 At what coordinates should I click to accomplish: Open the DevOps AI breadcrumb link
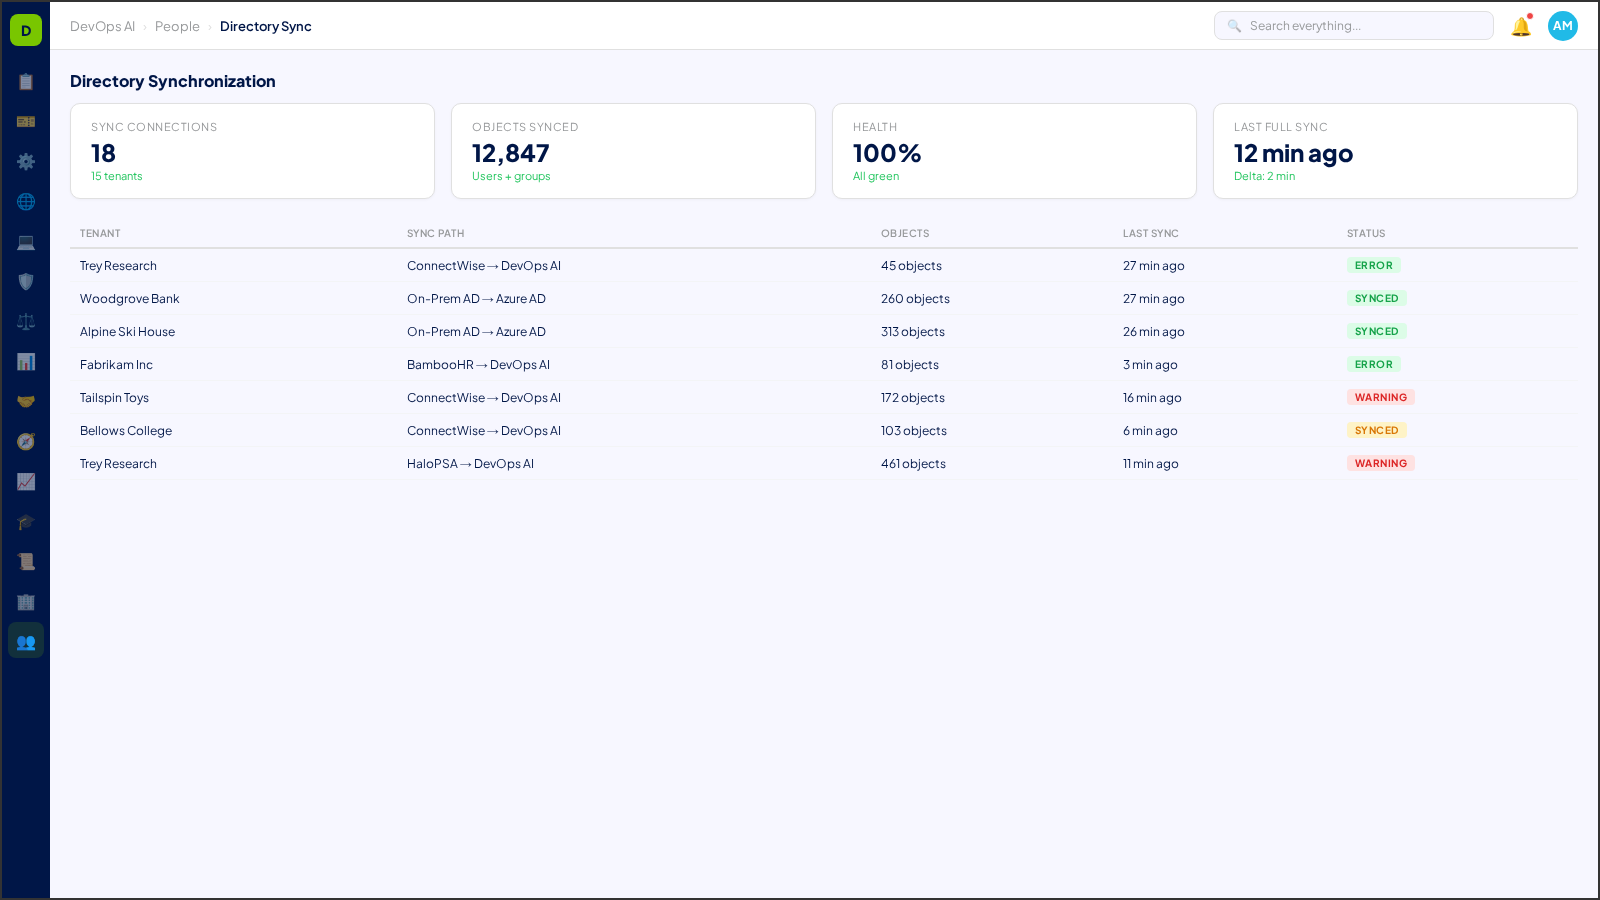[x=102, y=26]
